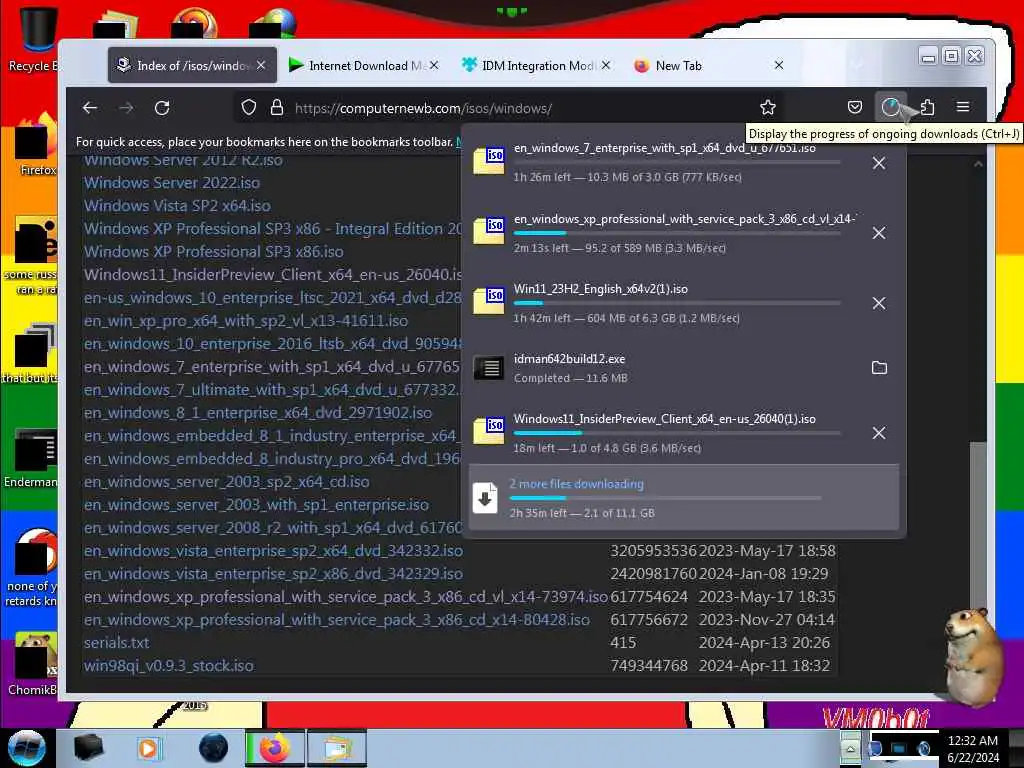This screenshot has width=1024, height=768.
Task: Click the Windows11_InsiderPreview(1) download progress bar
Action: 677,433
